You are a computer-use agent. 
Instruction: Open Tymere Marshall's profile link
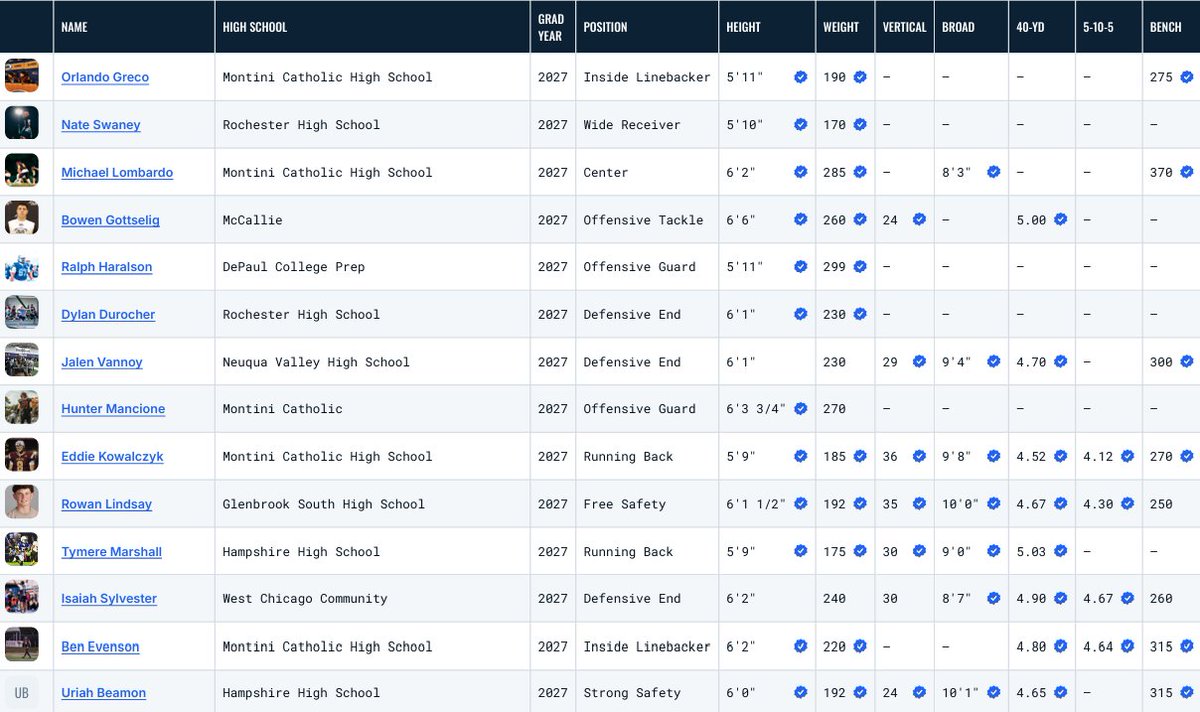[111, 552]
